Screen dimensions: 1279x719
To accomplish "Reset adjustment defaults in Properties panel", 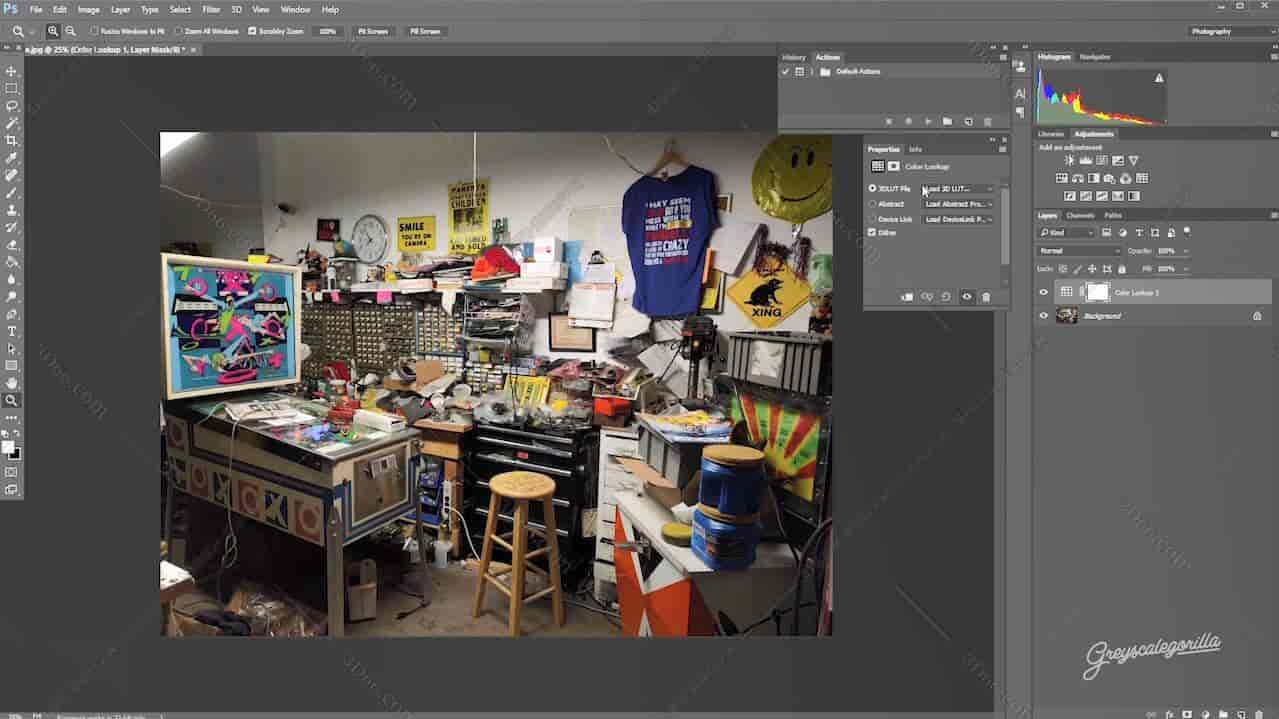I will (946, 297).
